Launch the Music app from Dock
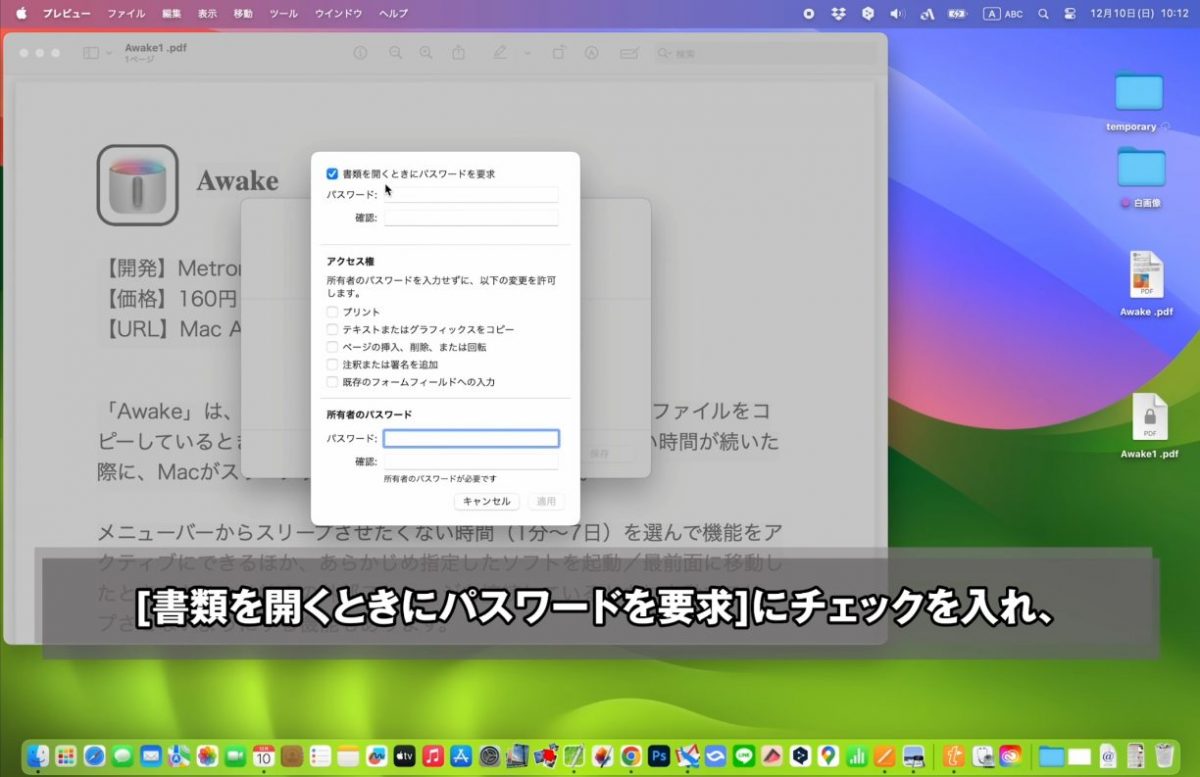The height and width of the screenshot is (777, 1200). tap(433, 756)
